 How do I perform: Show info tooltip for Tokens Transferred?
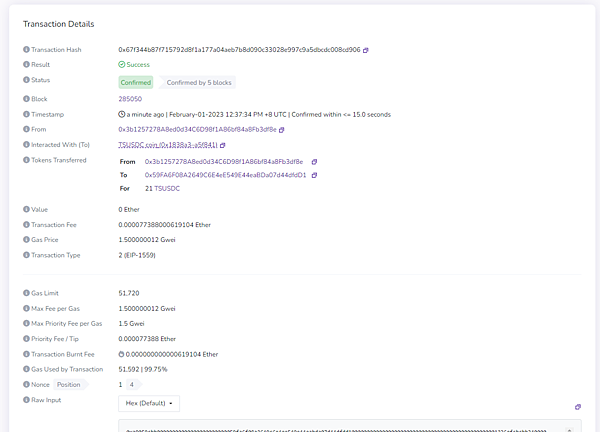[26, 160]
